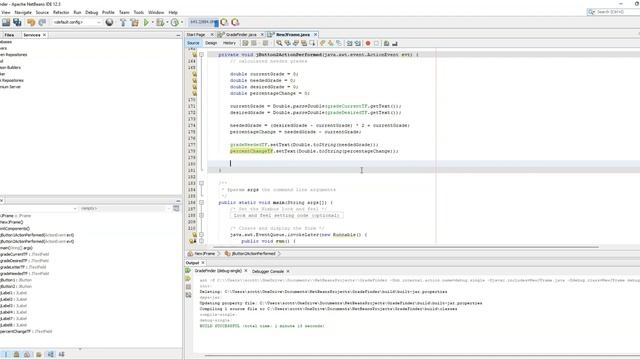Viewport: 640px width, 360px height.
Task: Switch to the Files panel tab
Action: click(9, 35)
